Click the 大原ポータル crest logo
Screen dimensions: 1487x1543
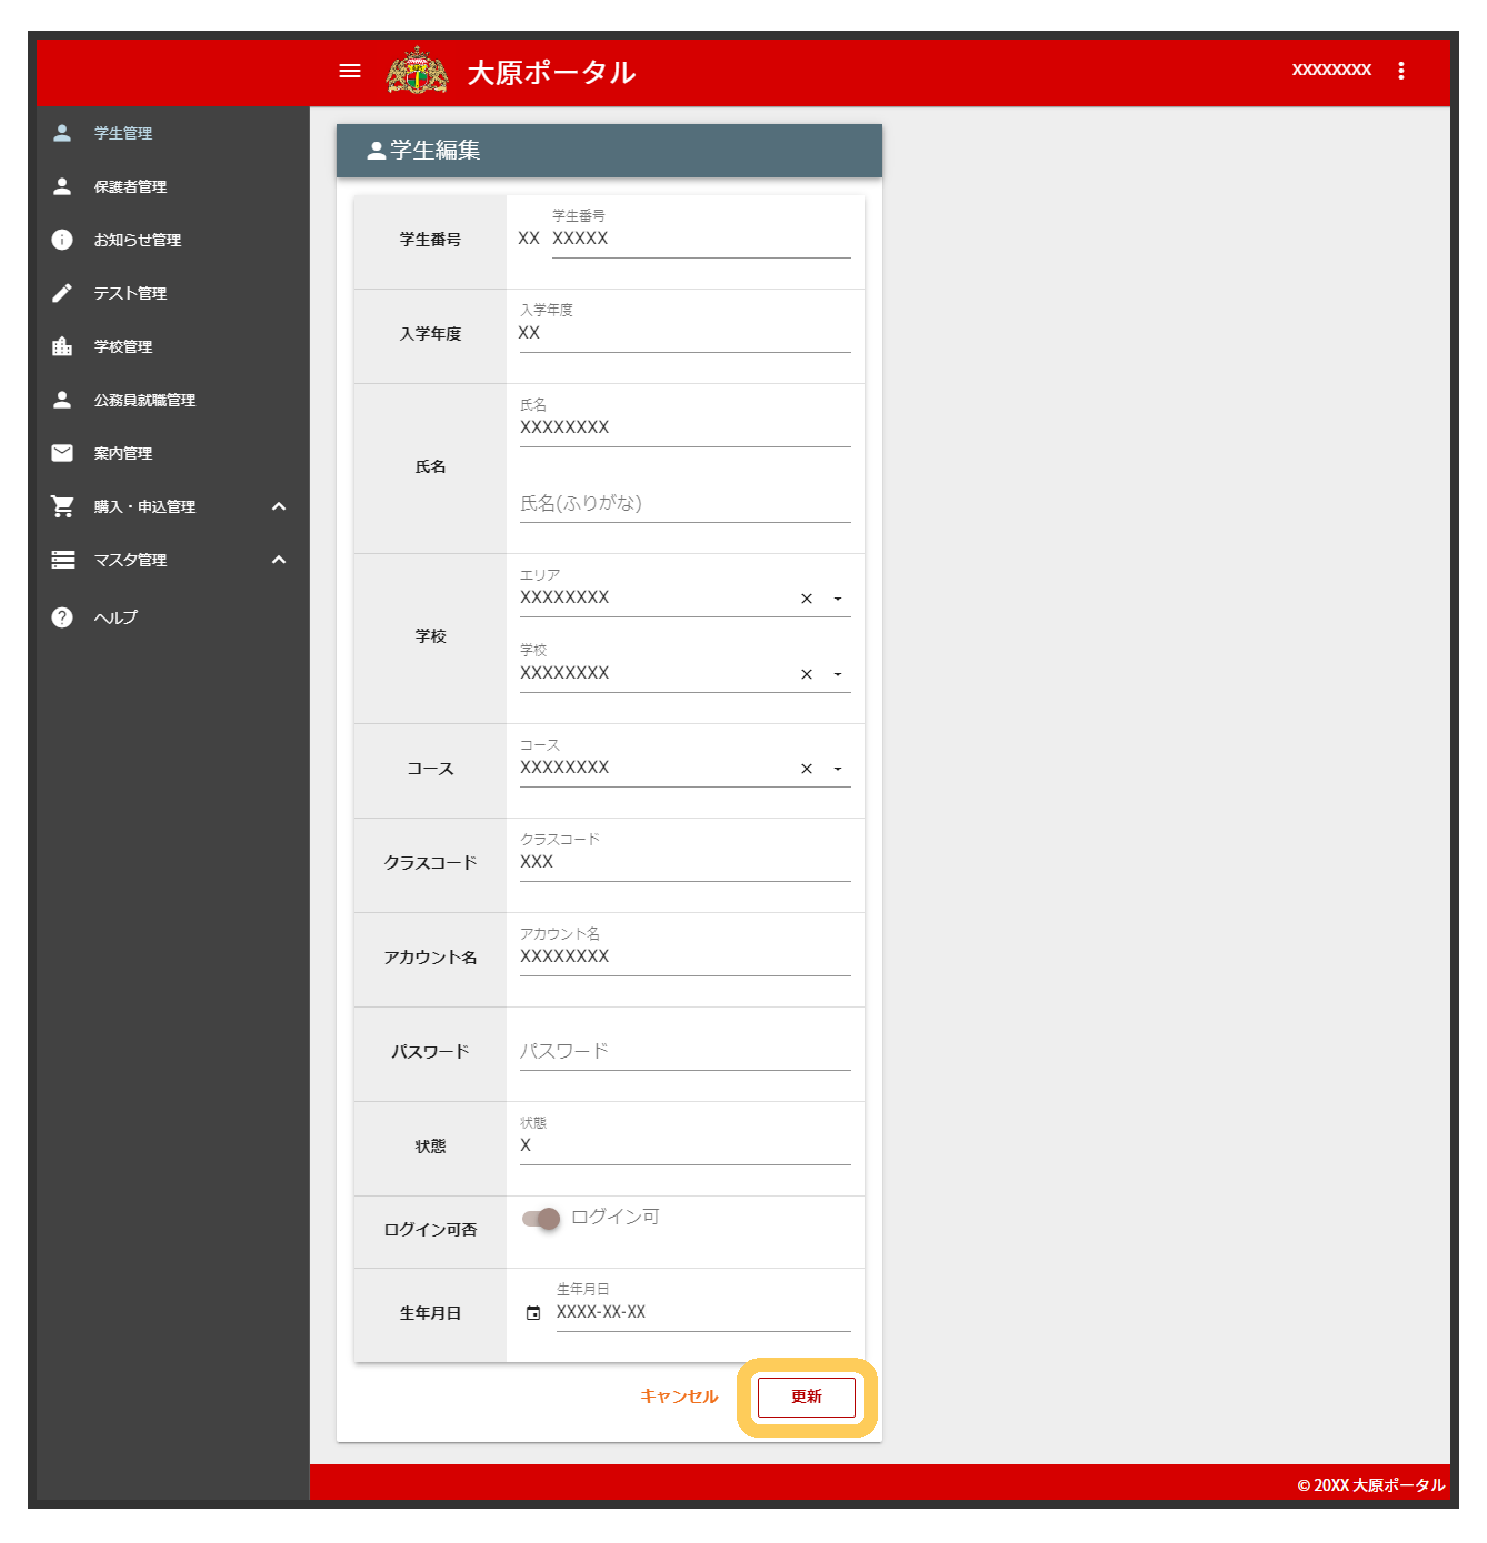417,71
